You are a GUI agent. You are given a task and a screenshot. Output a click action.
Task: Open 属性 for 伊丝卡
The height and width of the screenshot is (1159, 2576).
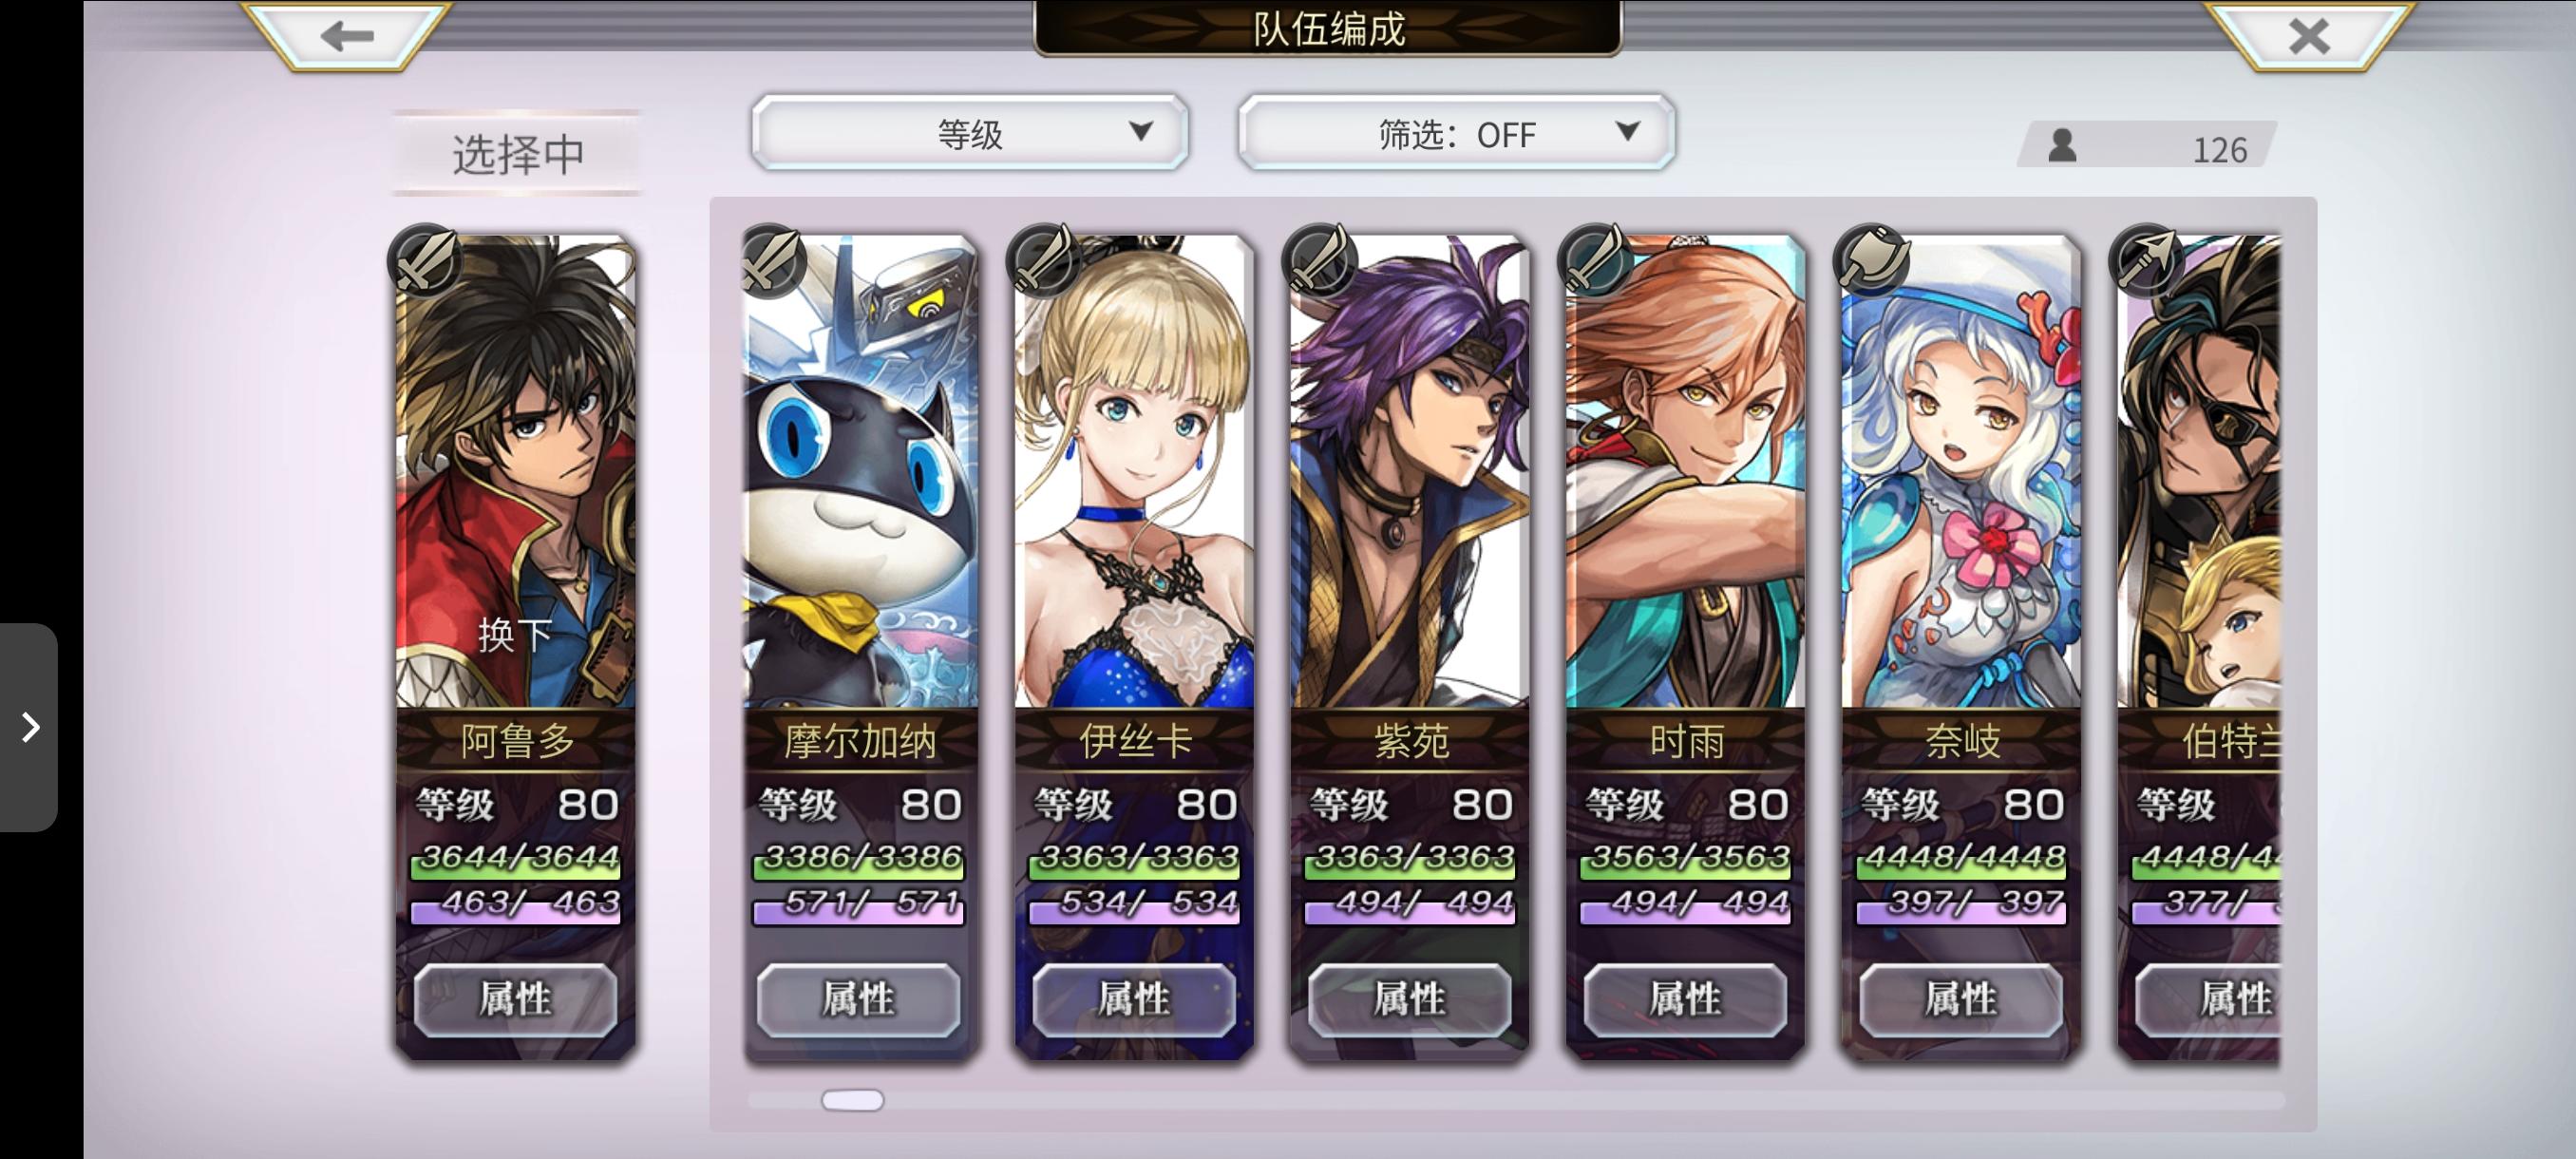click(1134, 1000)
